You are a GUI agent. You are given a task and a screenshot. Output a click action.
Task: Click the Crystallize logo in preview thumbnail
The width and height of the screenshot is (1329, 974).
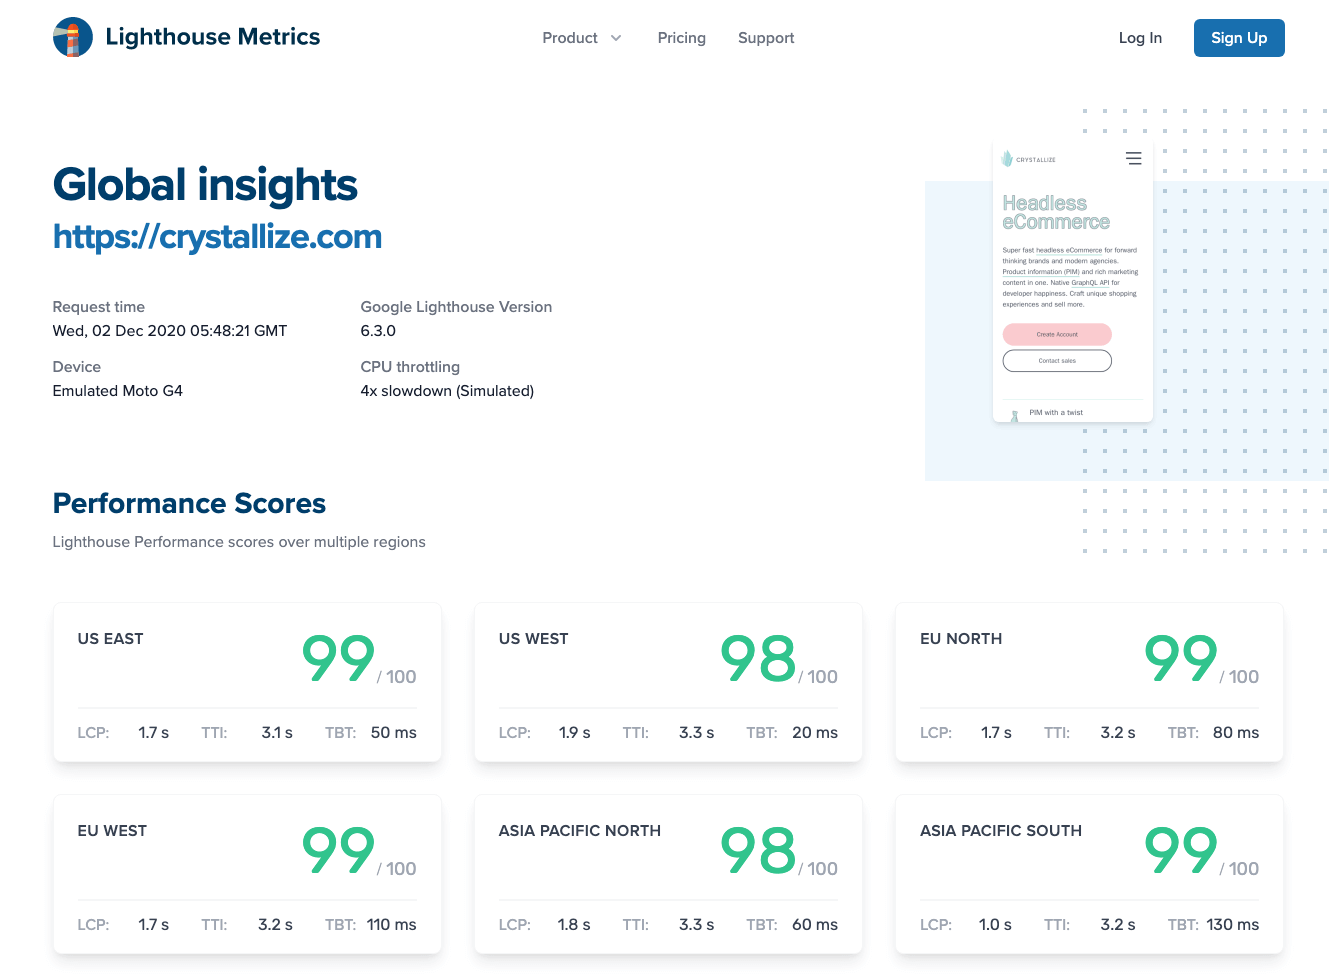point(1029,159)
